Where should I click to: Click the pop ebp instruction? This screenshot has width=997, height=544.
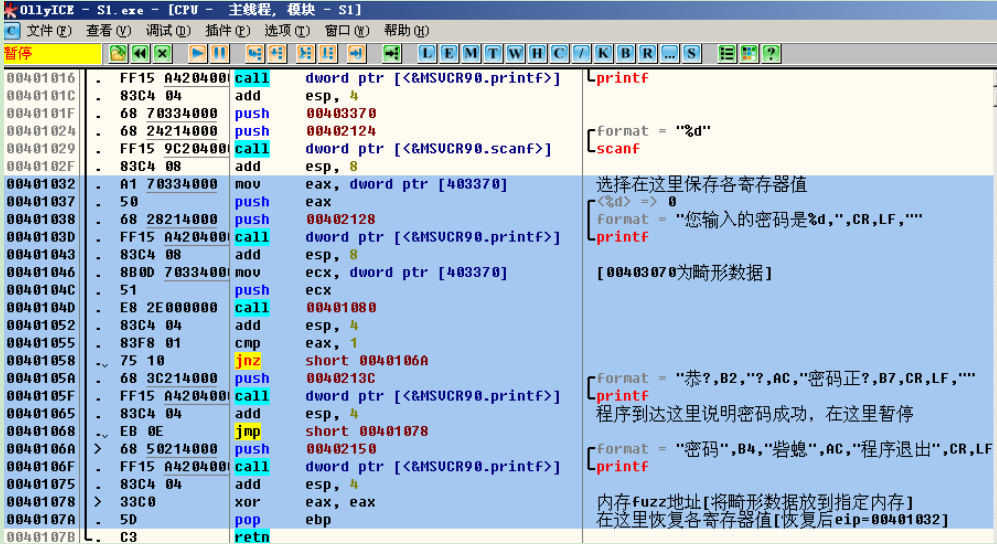282,520
